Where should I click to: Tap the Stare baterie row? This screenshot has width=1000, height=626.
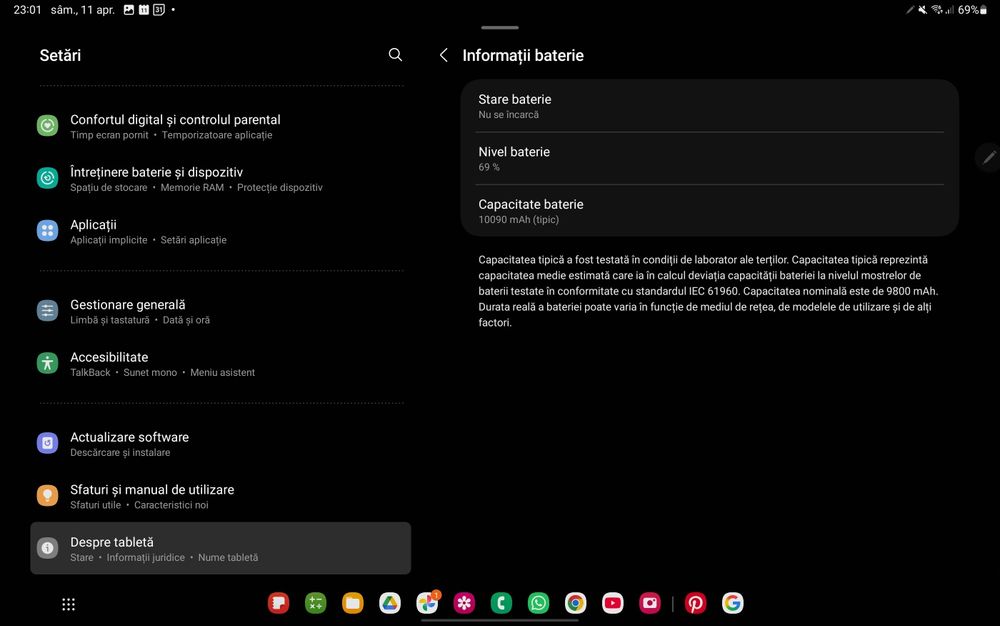coord(709,106)
